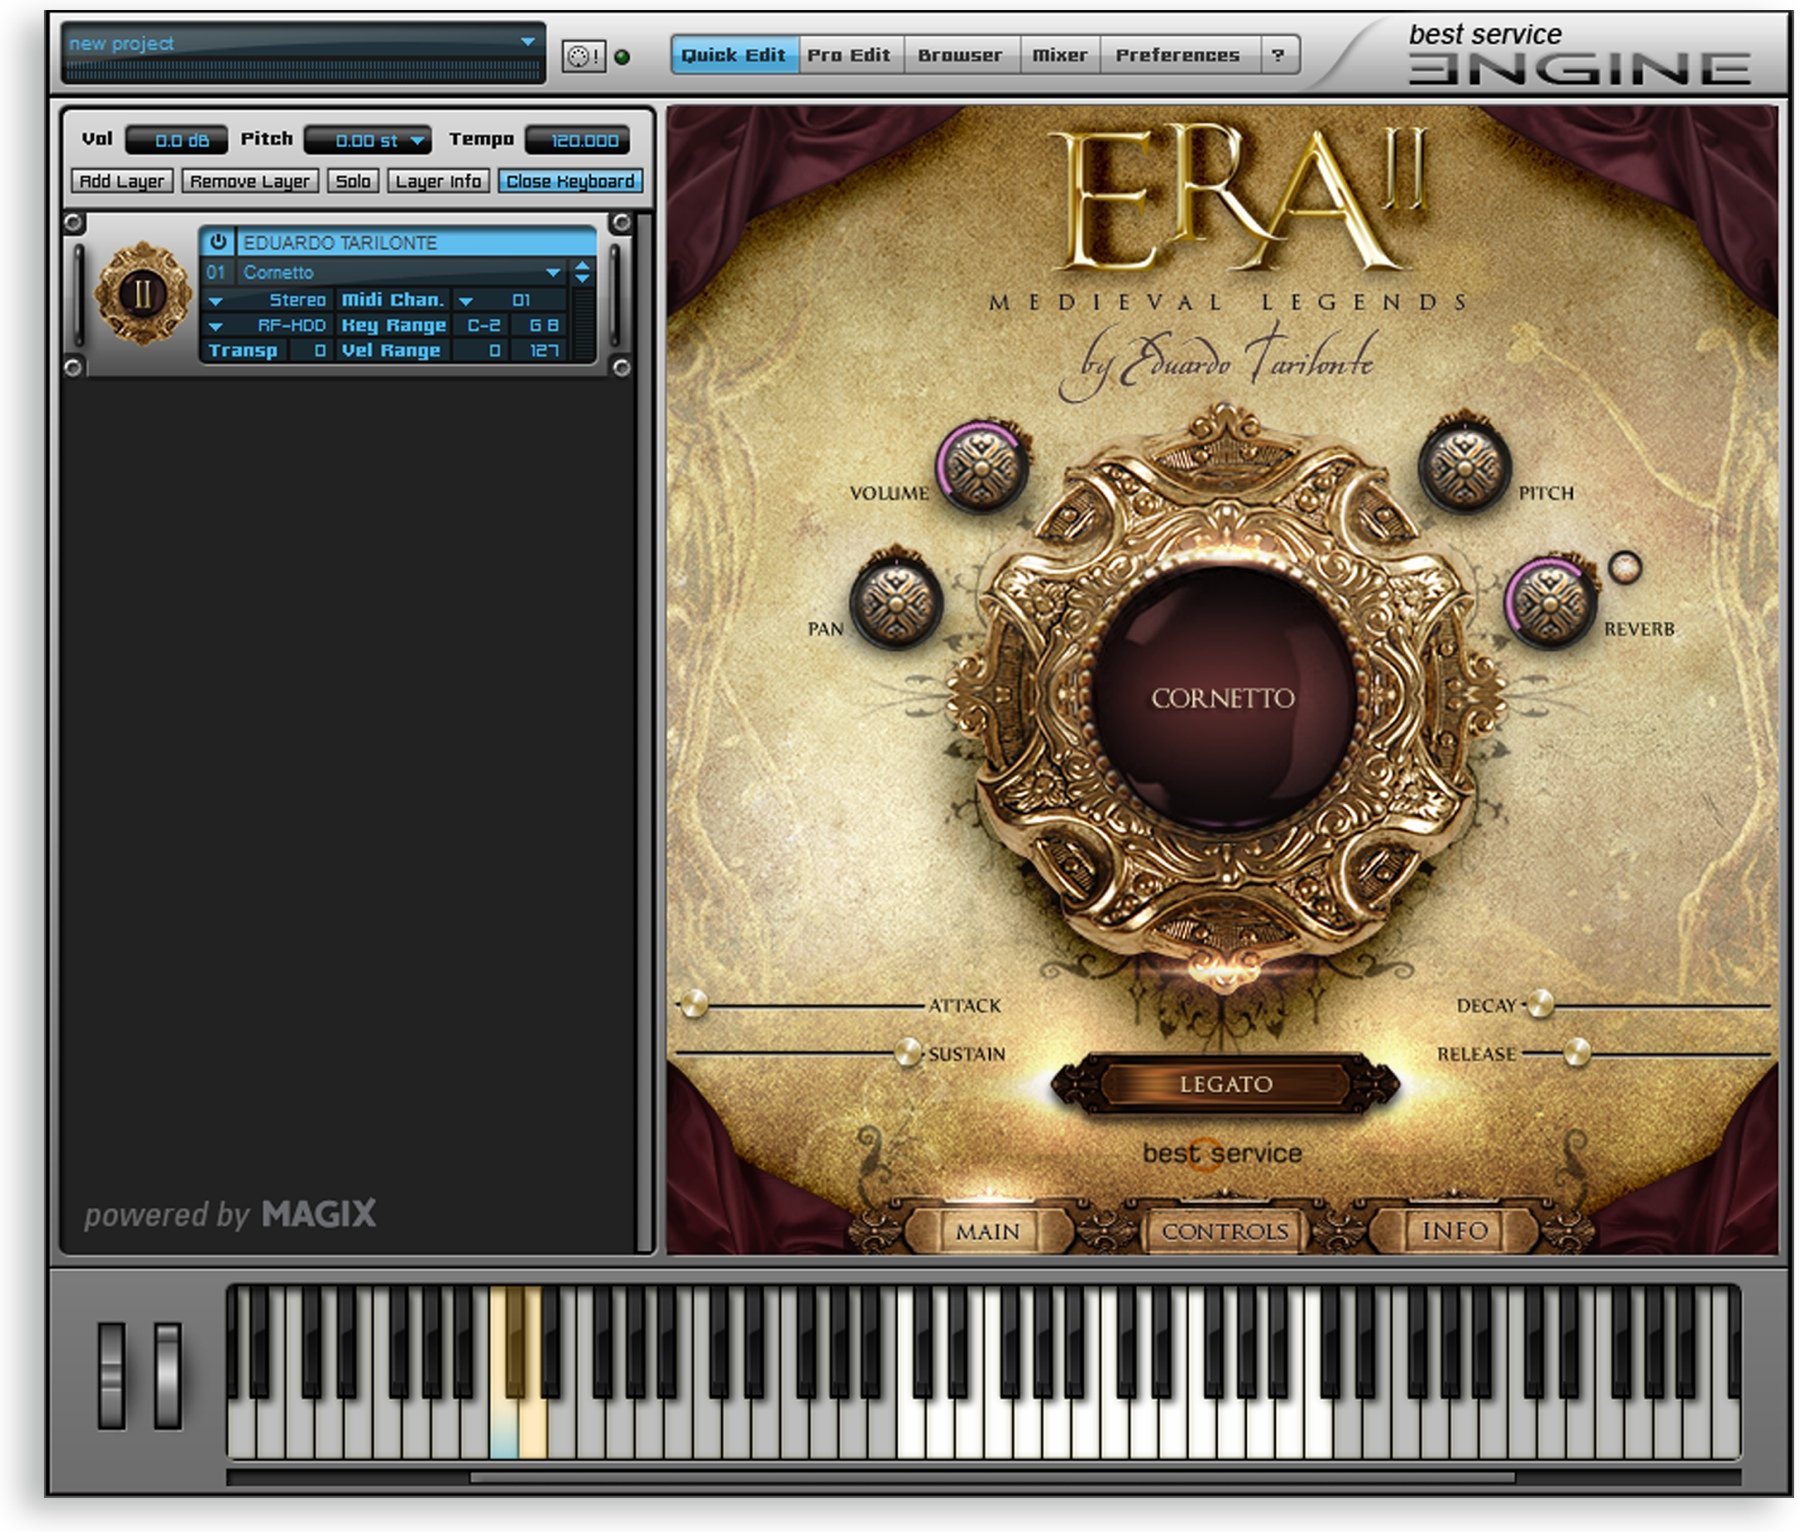Turn the PITCH knob
This screenshot has width=1800, height=1532.
click(1465, 466)
